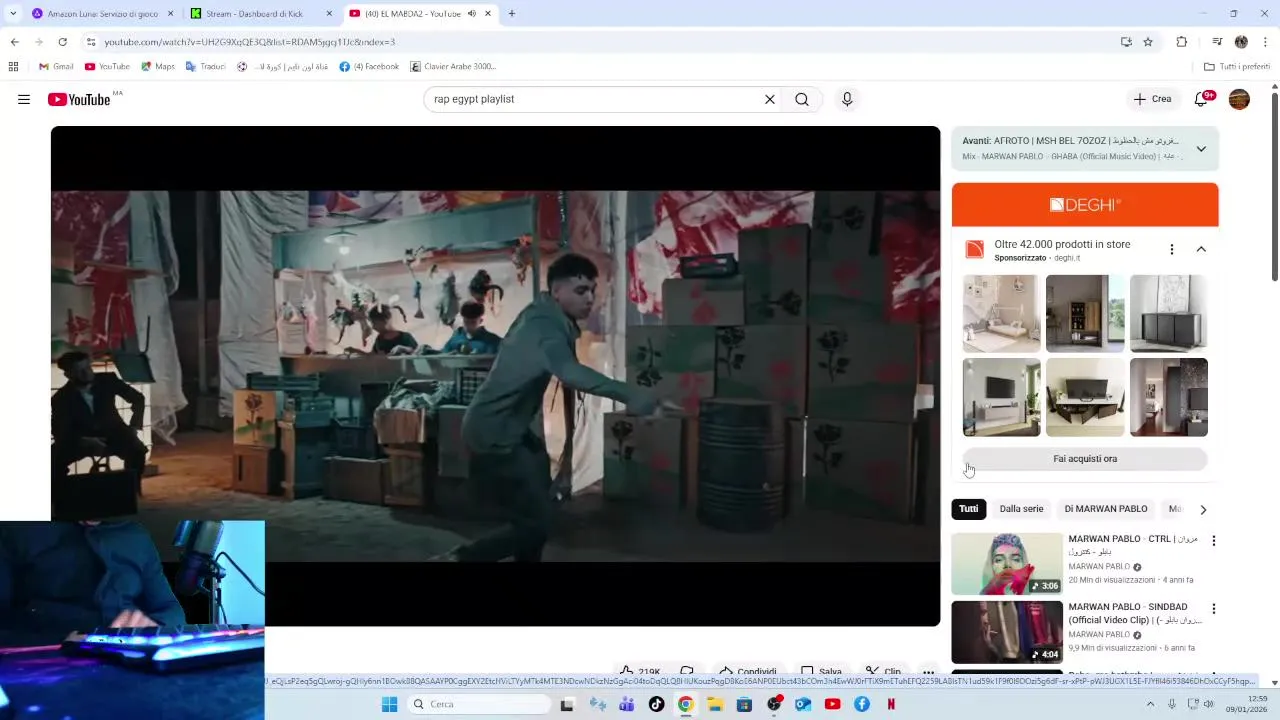This screenshot has height=720, width=1280.
Task: Open the Chrome media controls icon
Action: pos(1217,42)
